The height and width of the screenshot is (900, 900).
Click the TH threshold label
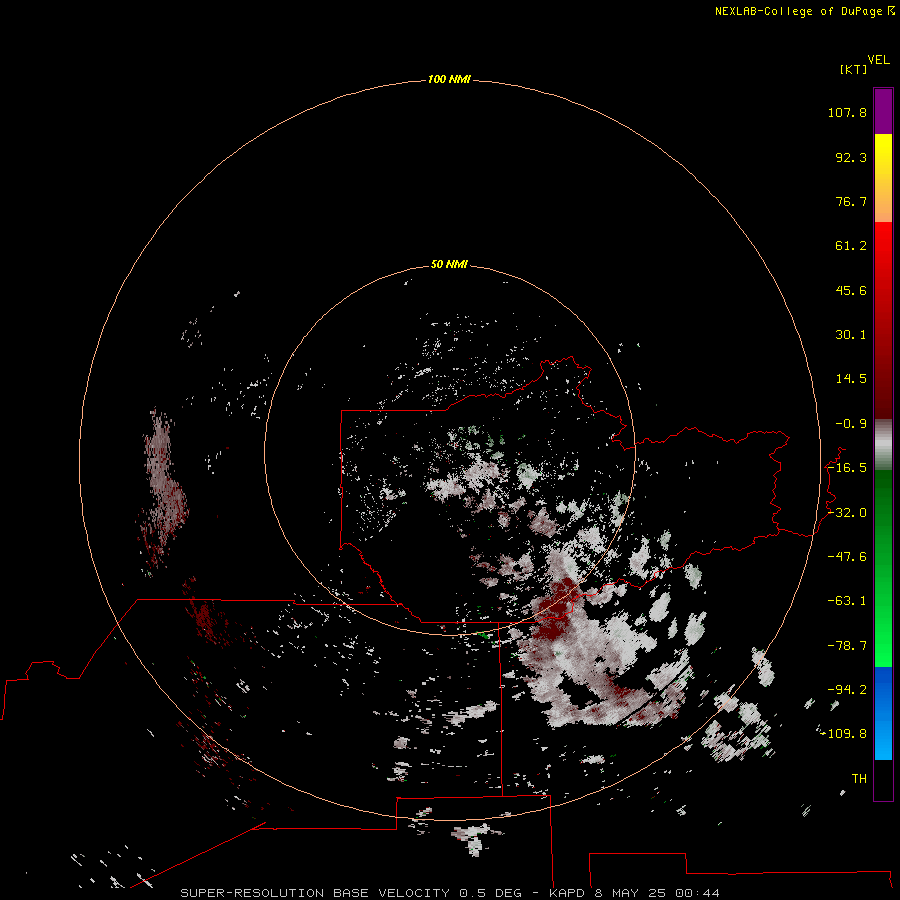pyautogui.click(x=859, y=779)
